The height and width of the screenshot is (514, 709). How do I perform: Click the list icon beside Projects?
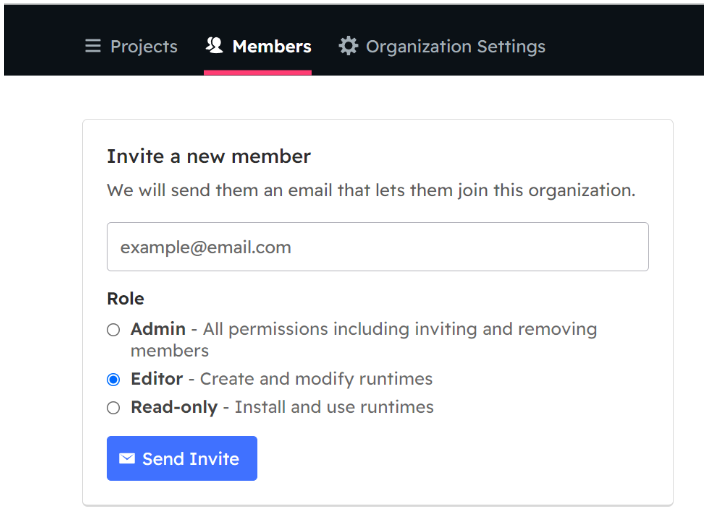click(93, 46)
